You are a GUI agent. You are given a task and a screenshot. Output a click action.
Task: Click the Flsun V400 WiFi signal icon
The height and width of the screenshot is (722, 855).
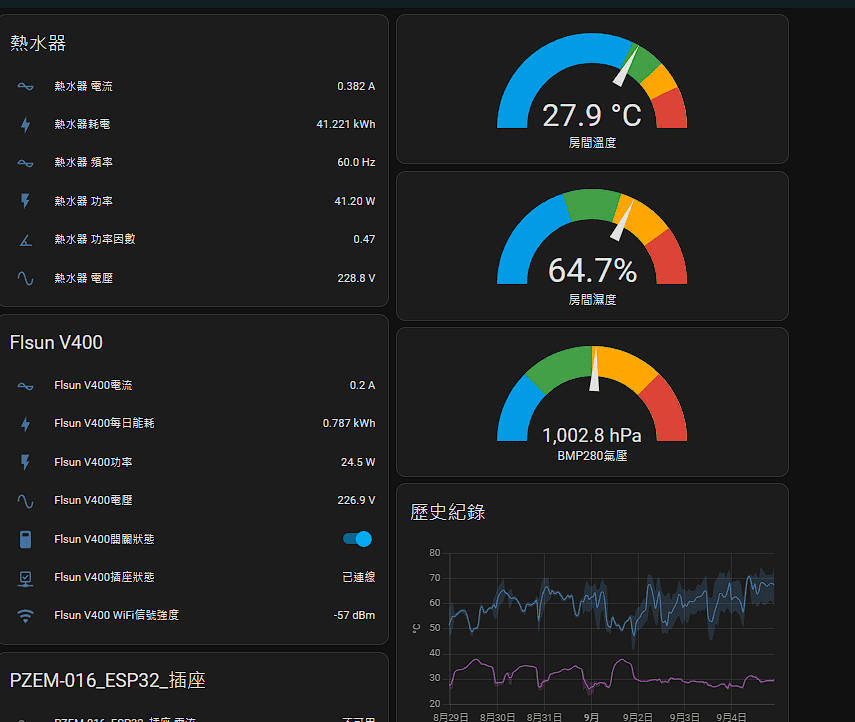(25, 616)
